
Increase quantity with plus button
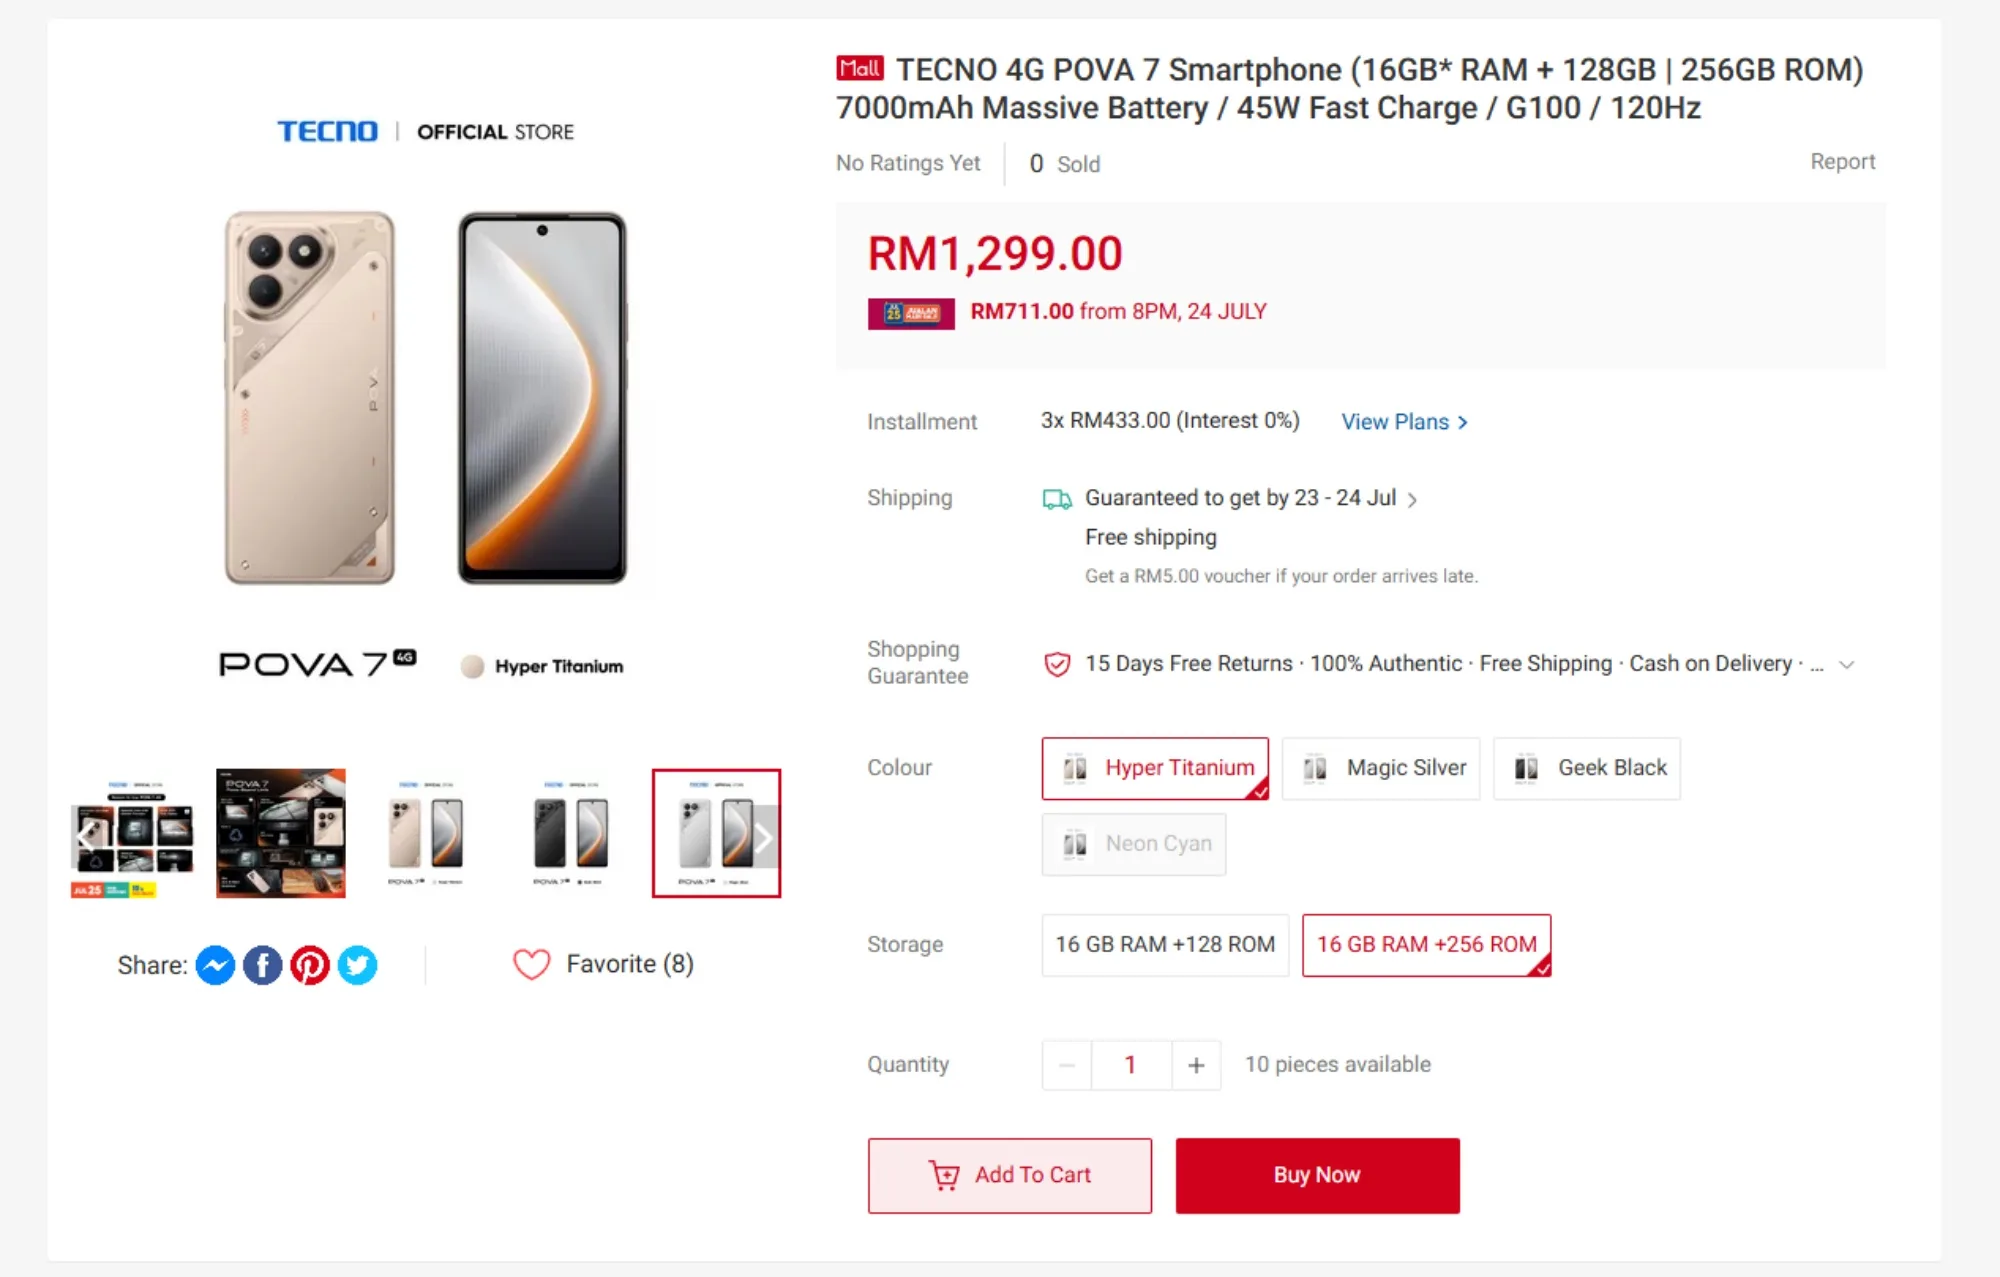(x=1196, y=1065)
